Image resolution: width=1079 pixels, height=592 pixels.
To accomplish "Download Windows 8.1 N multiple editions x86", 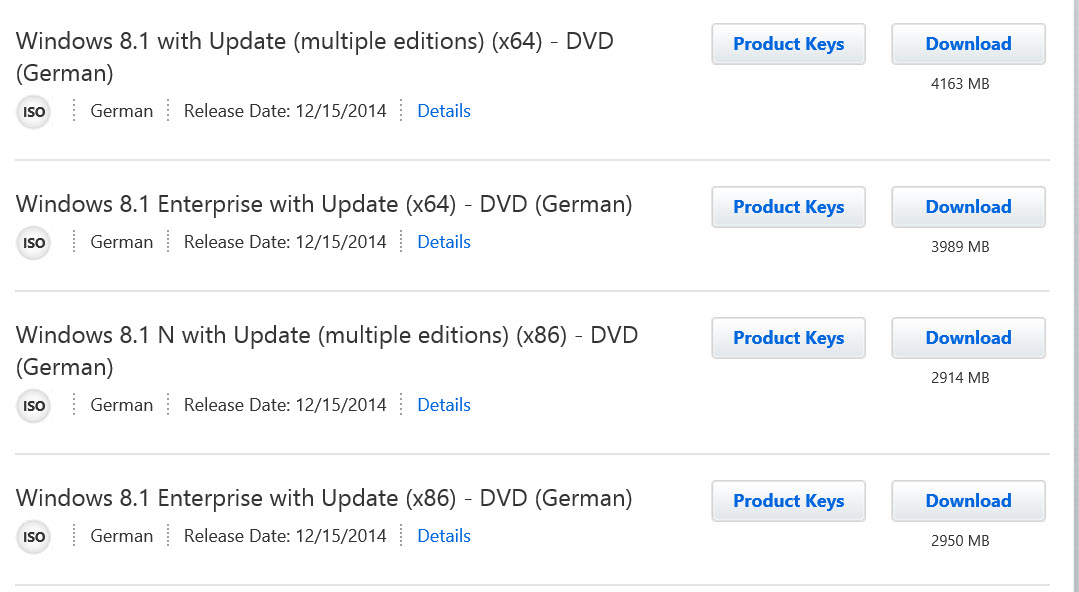I will (x=968, y=338).
